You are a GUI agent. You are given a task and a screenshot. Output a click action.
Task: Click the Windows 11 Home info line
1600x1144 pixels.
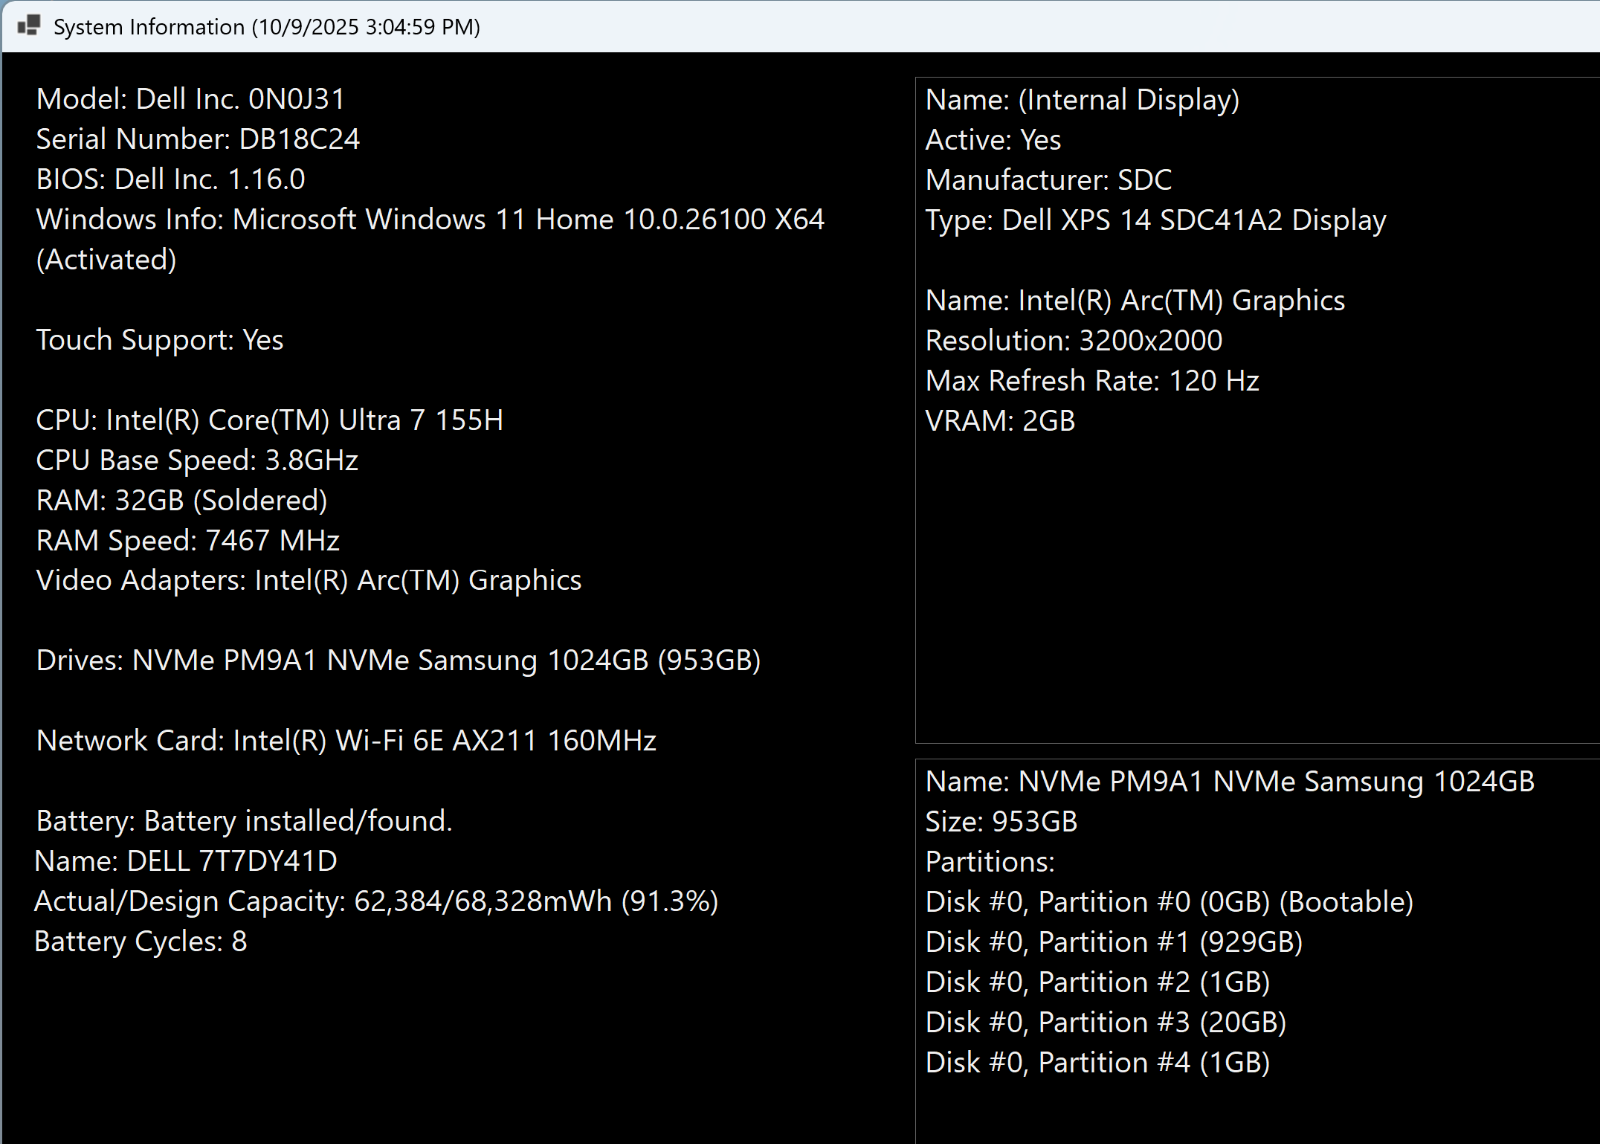(430, 219)
